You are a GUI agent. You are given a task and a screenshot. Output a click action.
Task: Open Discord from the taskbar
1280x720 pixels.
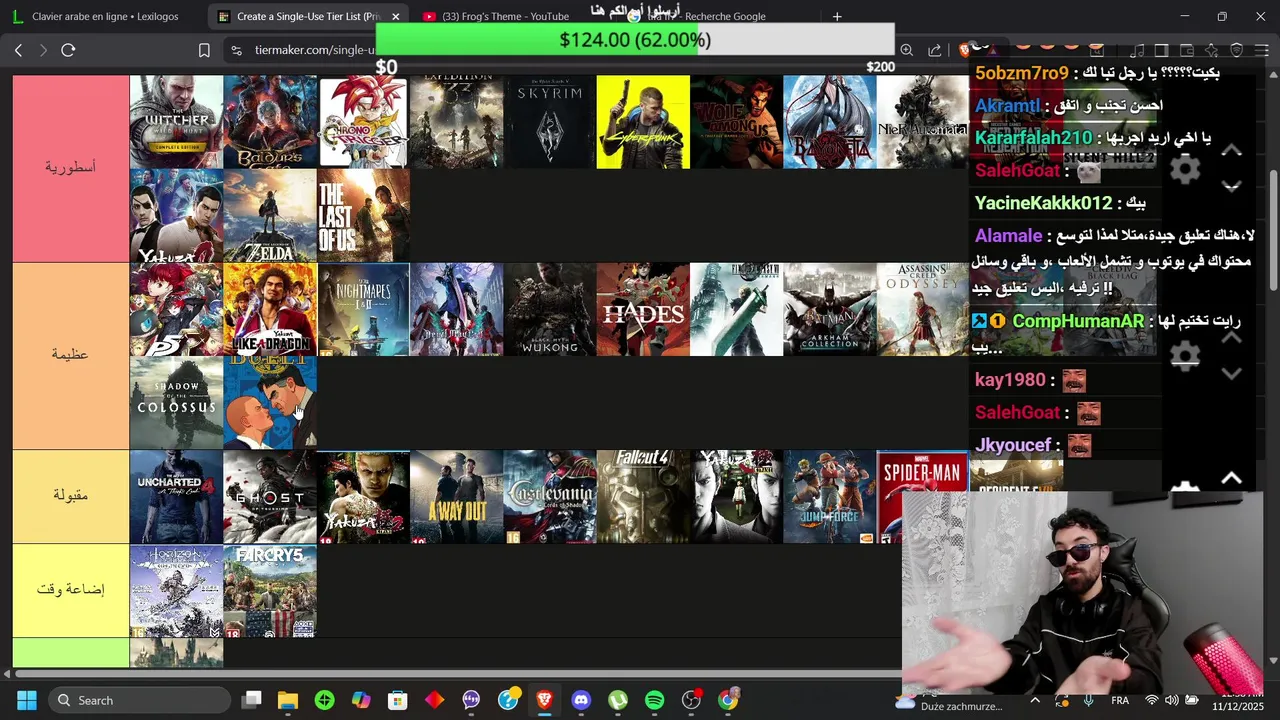coord(581,700)
